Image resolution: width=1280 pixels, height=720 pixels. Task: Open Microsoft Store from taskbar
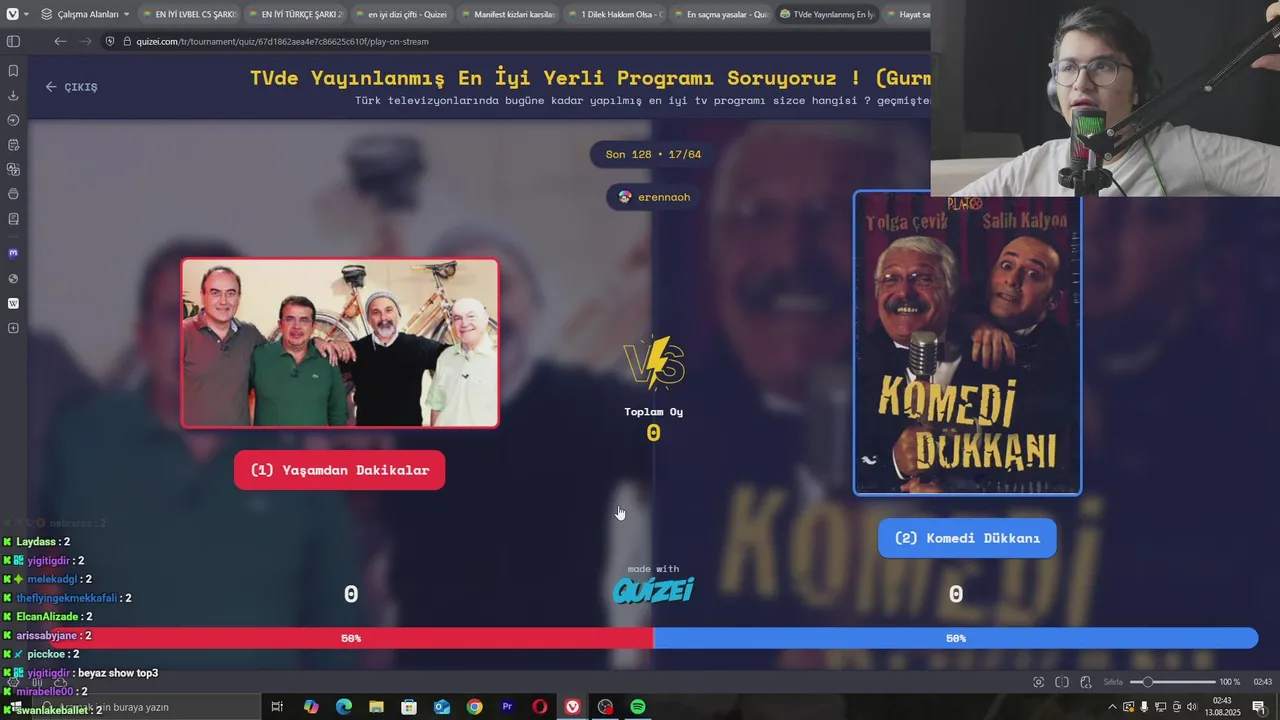(x=409, y=707)
